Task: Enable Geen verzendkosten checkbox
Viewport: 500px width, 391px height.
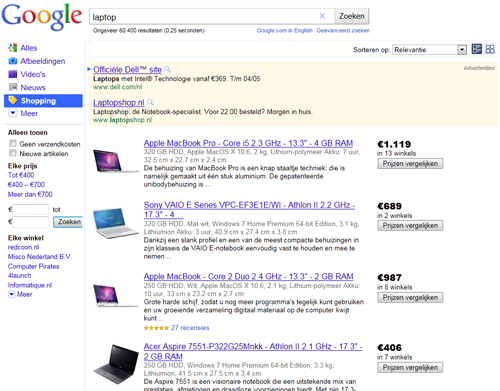Action: (x=13, y=144)
